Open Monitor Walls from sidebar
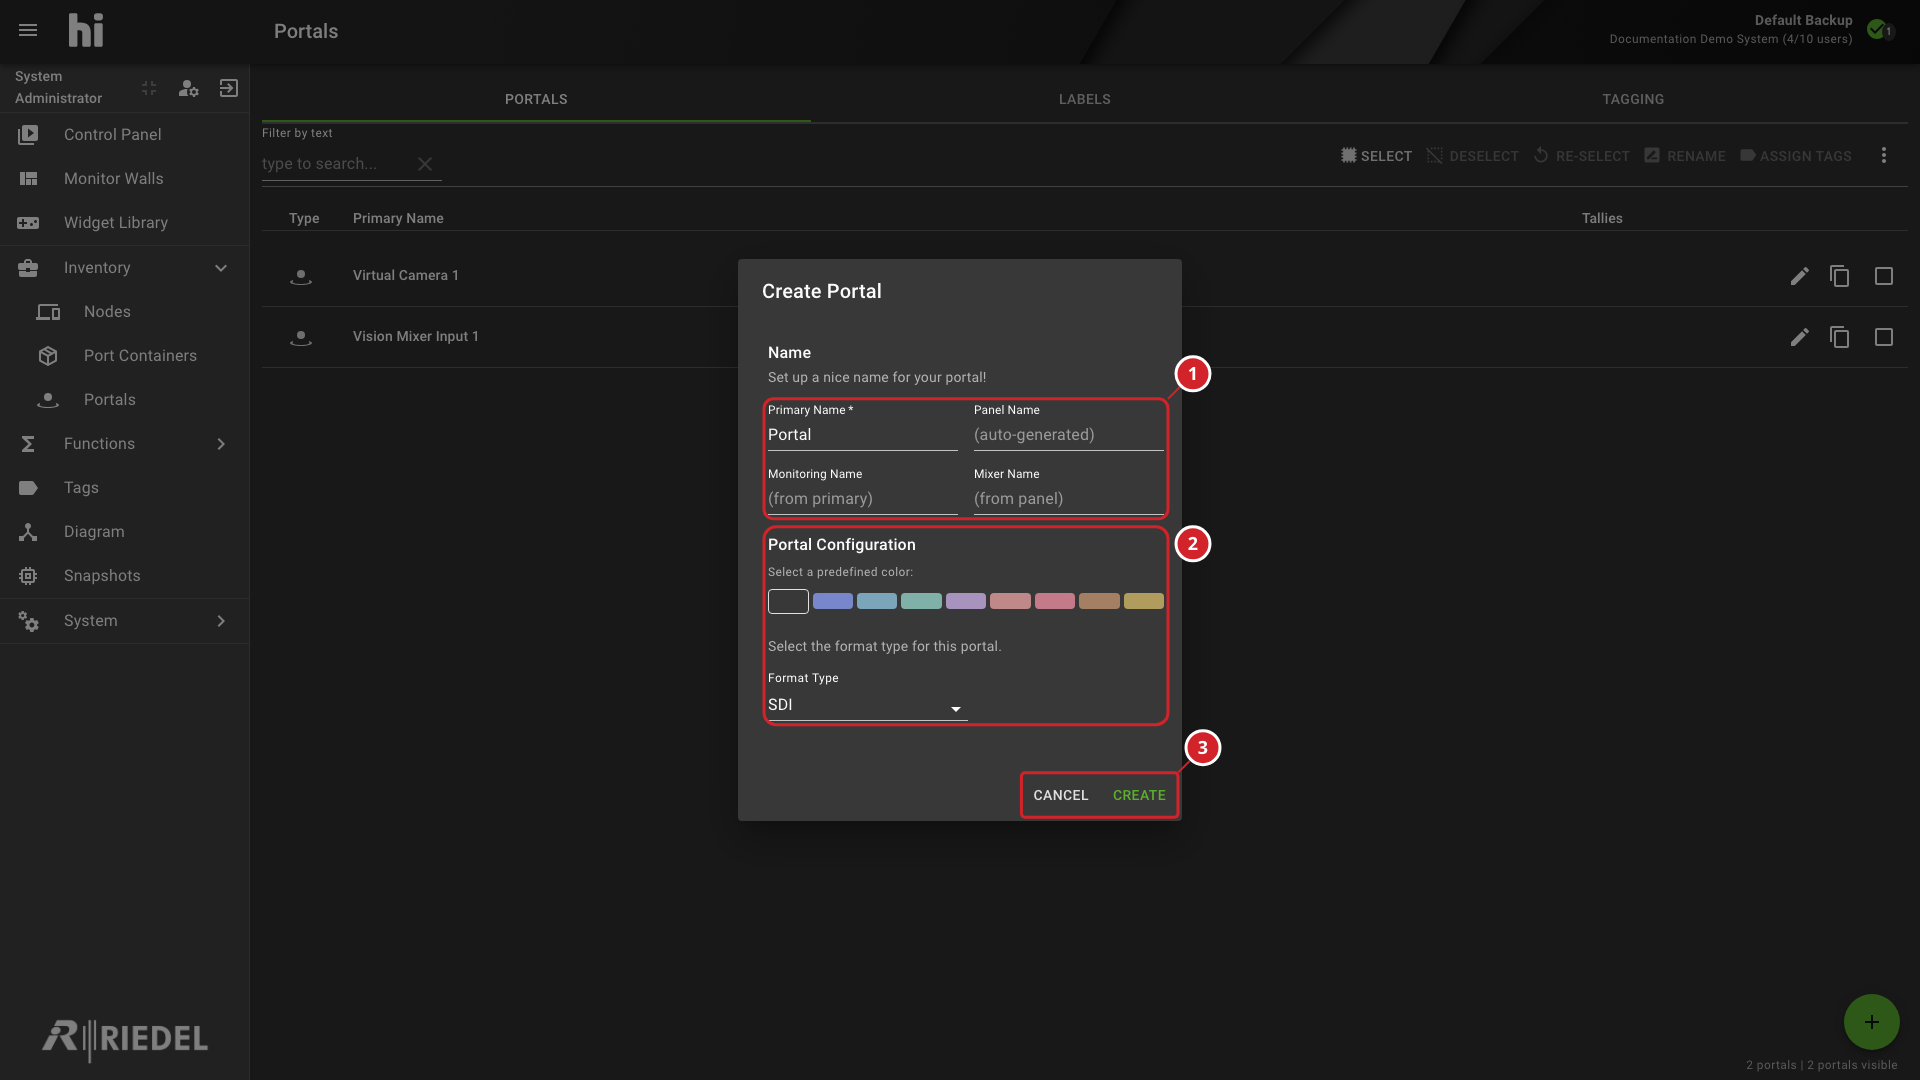Viewport: 1920px width, 1080px height. tap(124, 178)
